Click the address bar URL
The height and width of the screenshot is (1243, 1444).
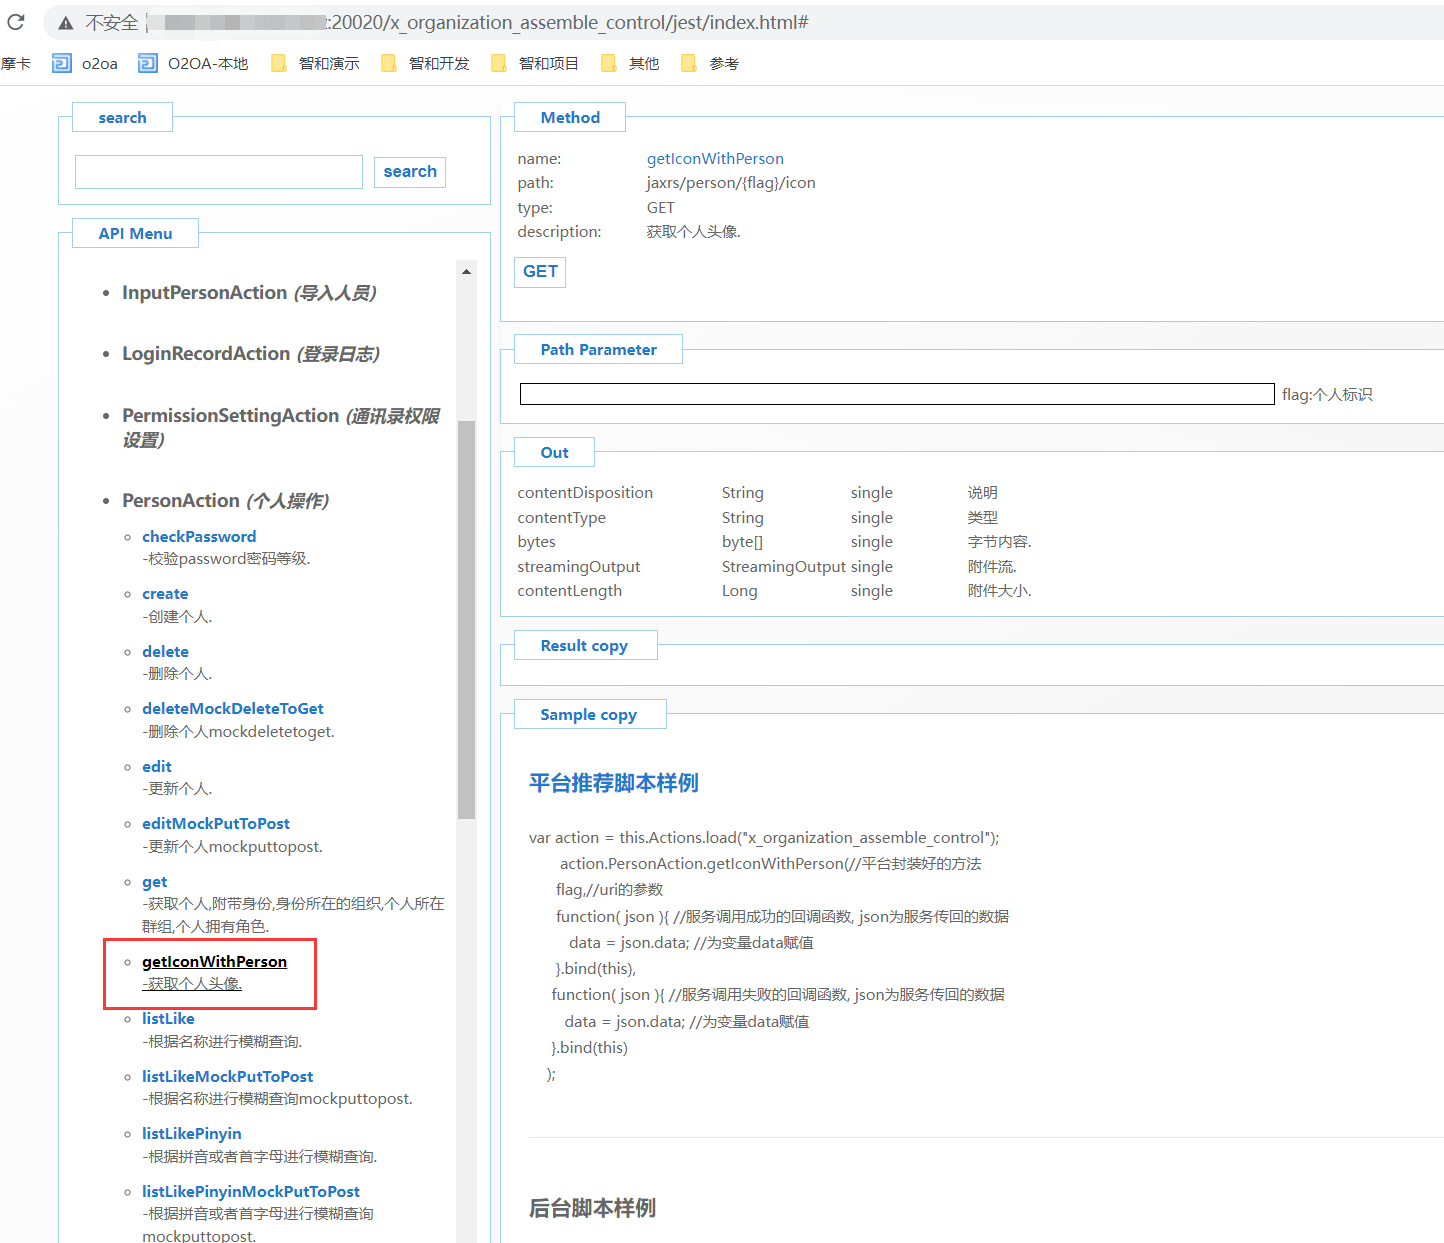coord(570,22)
